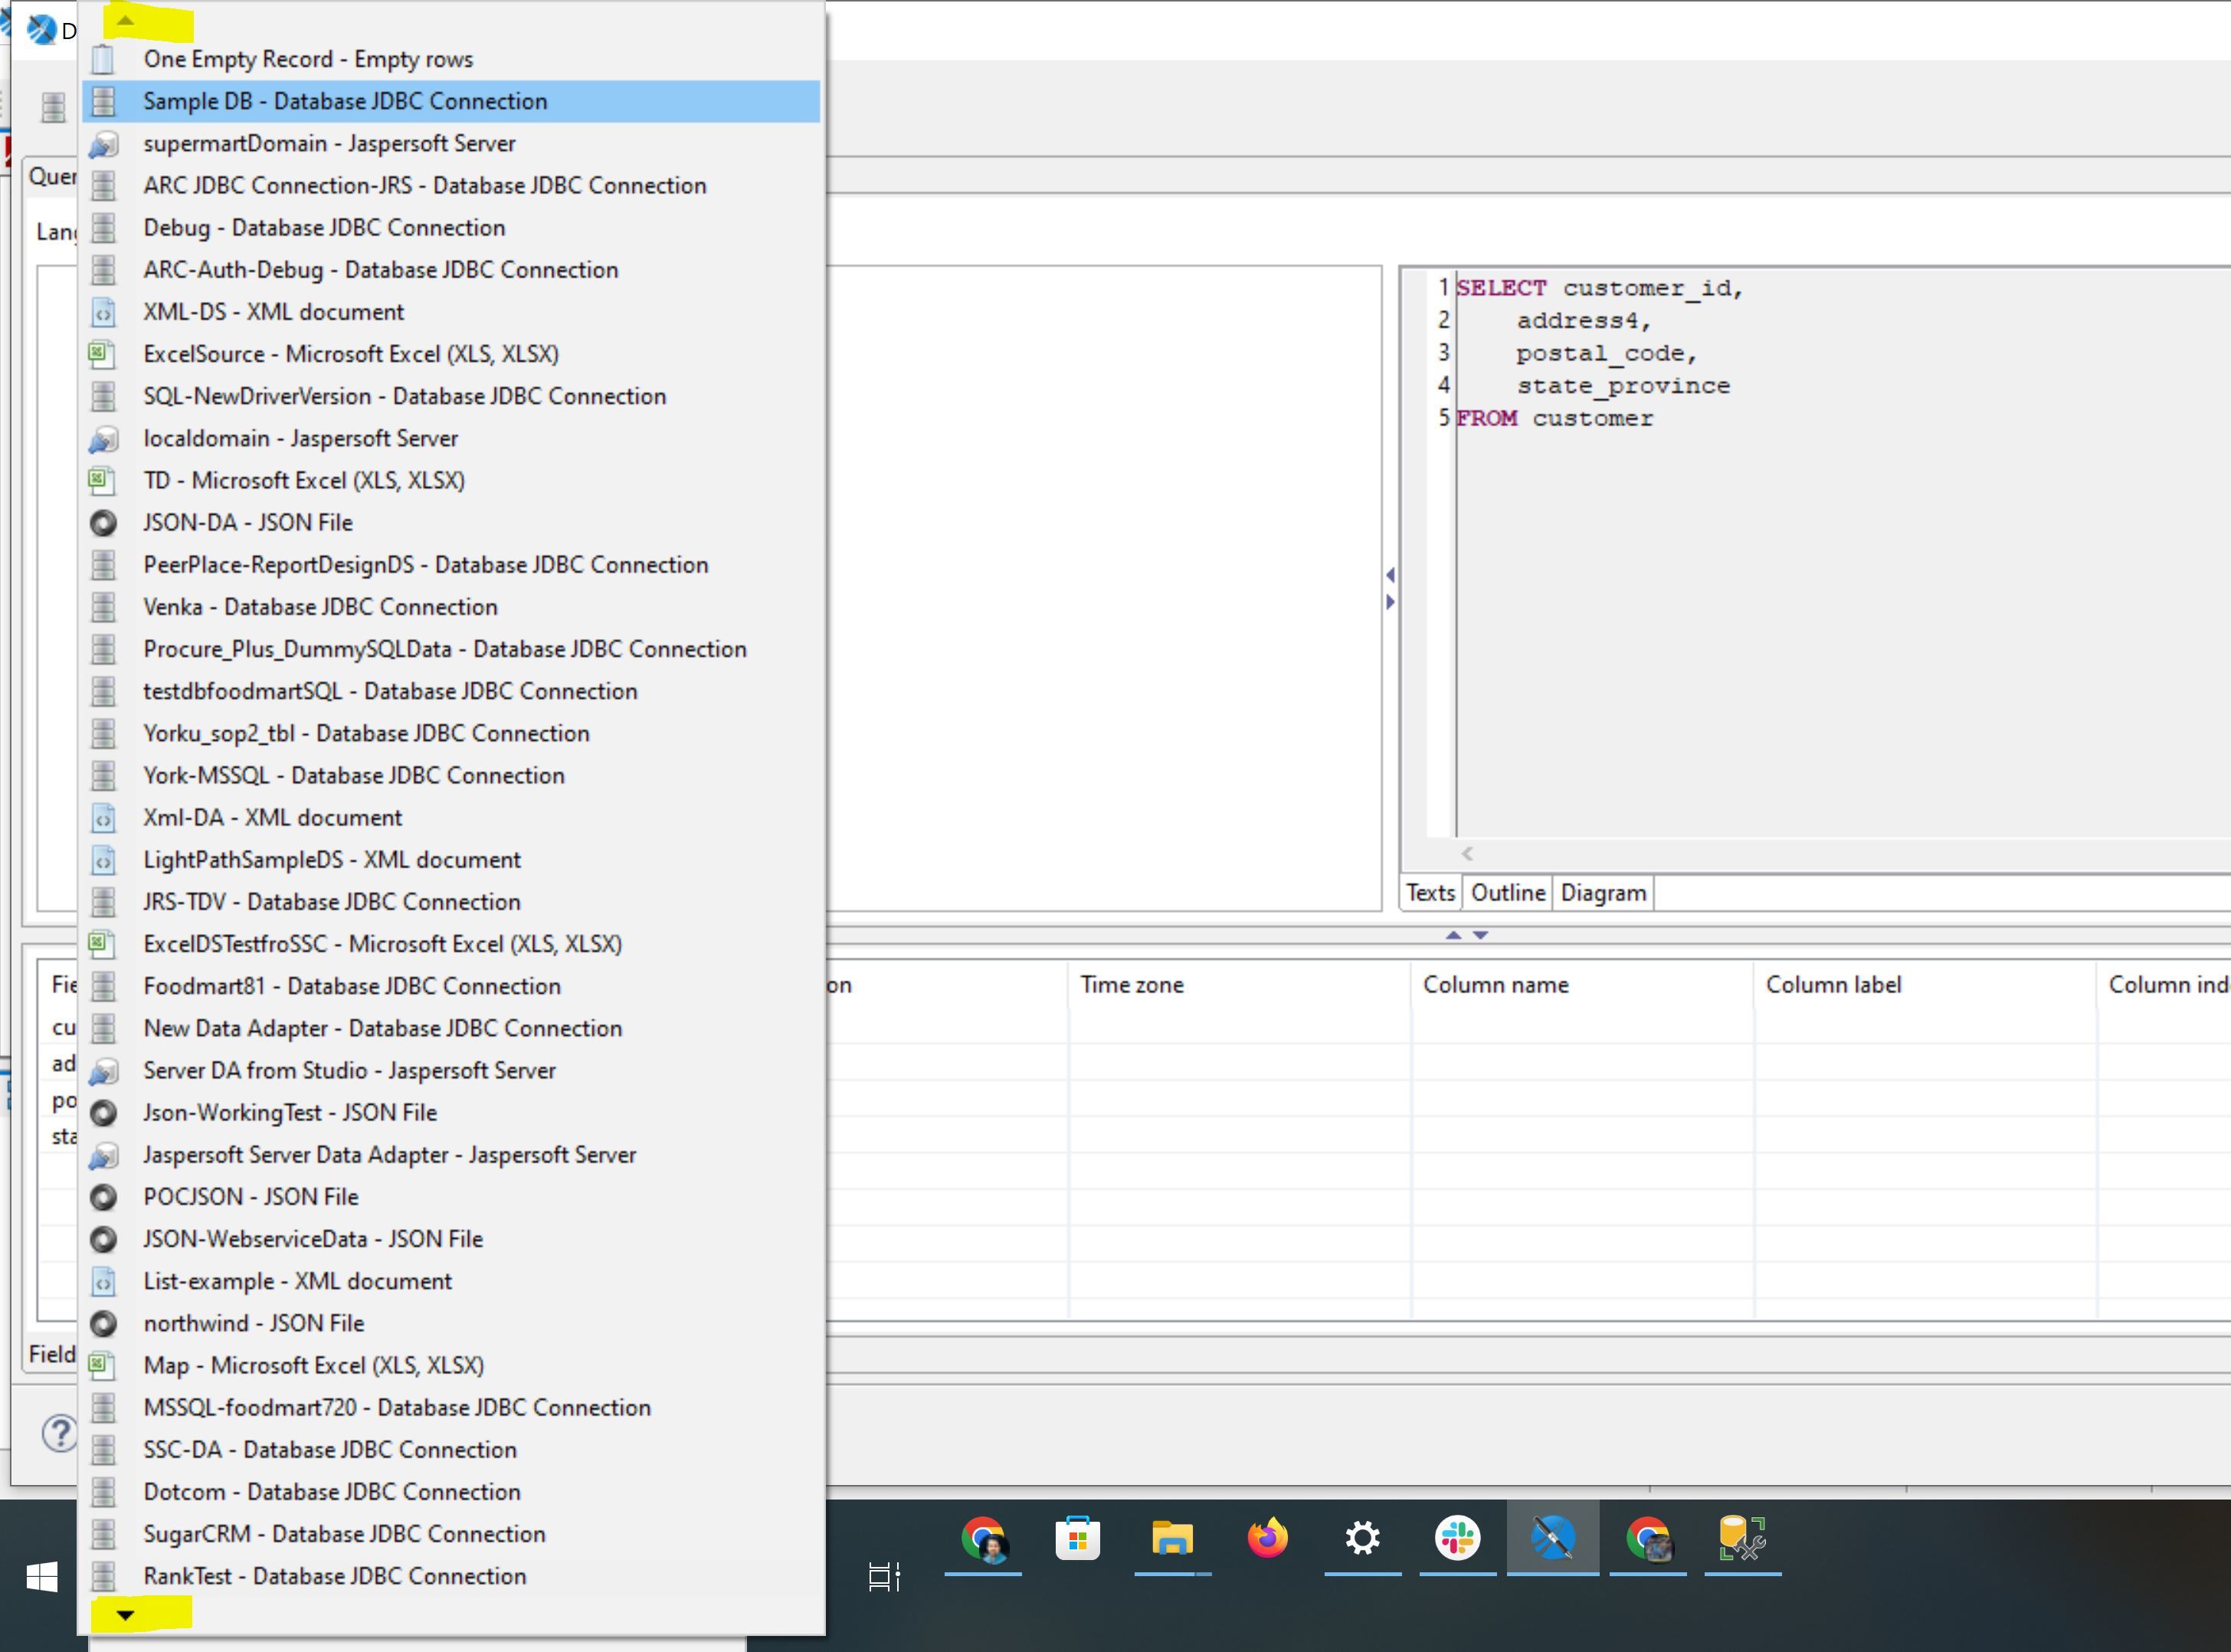Click the Json-WorkingTest JSON icon

coord(103,1112)
